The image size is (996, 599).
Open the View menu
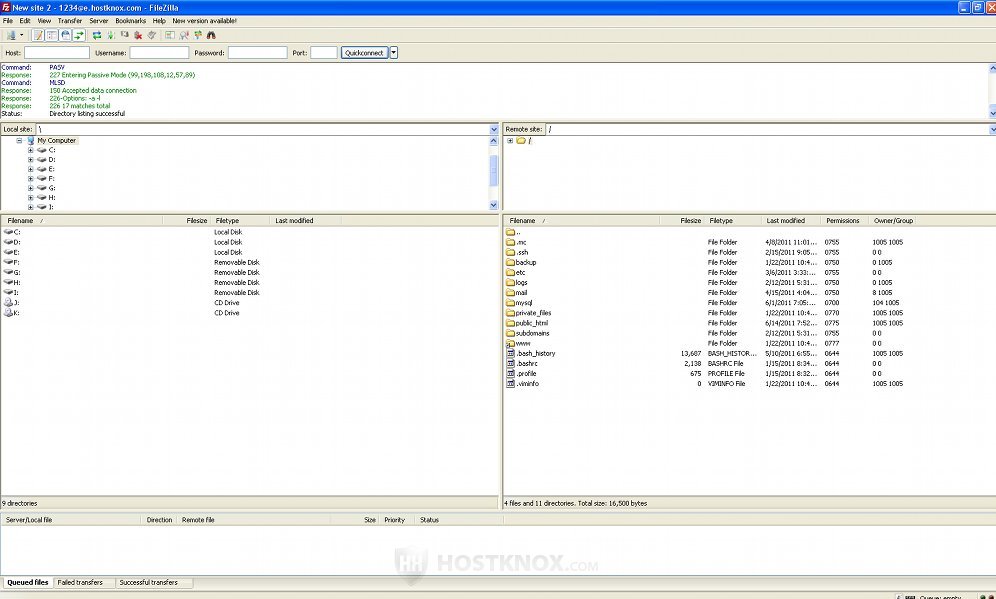pos(44,21)
